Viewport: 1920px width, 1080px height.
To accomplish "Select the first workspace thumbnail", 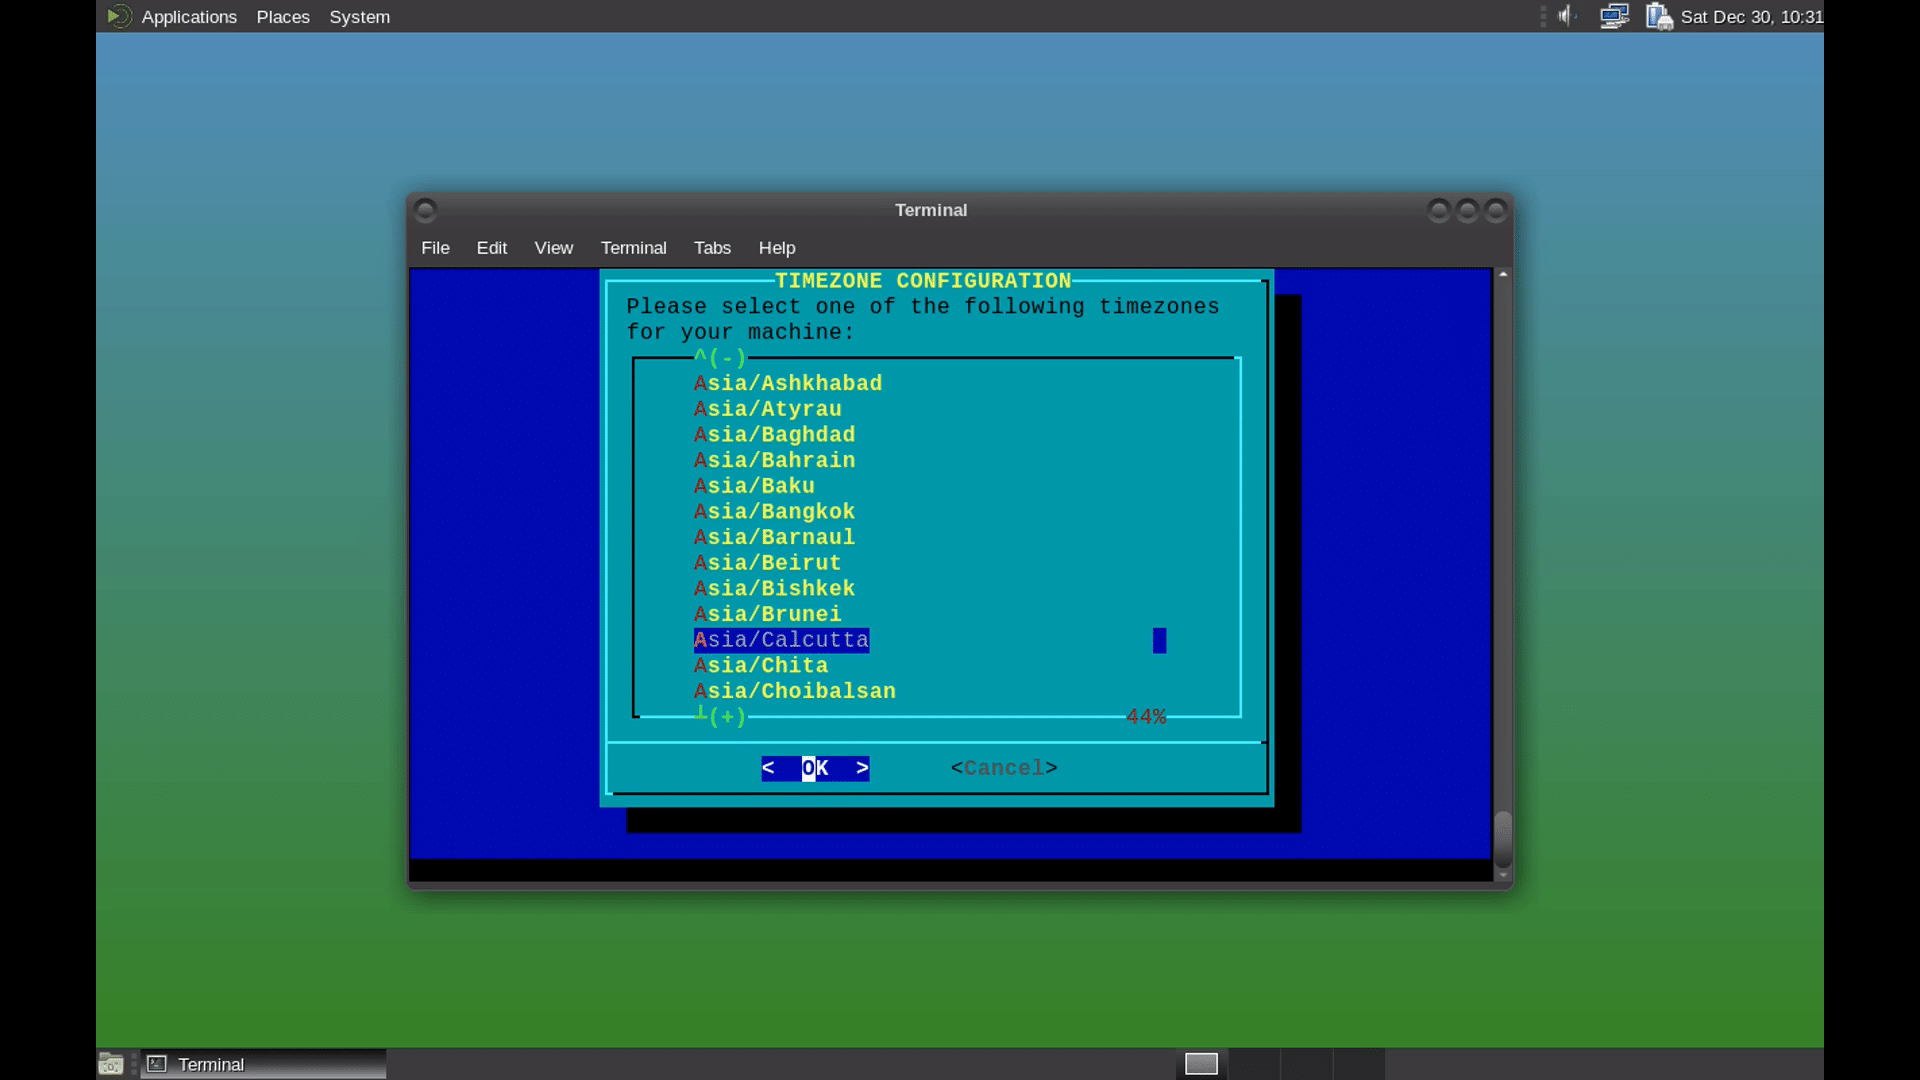I will pyautogui.click(x=1201, y=1064).
